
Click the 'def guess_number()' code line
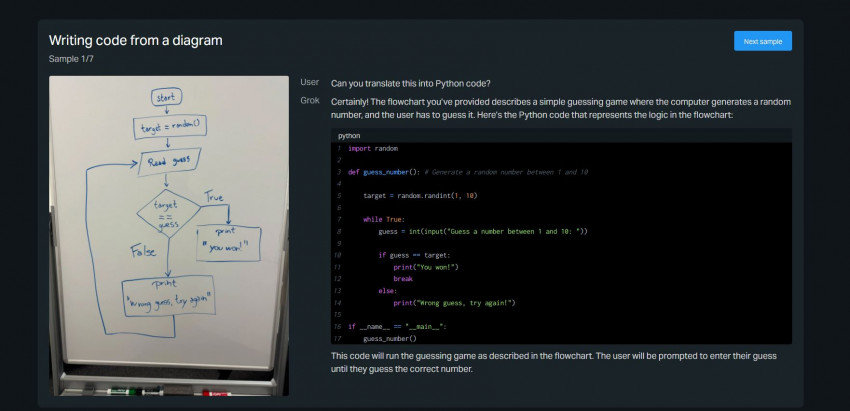pyautogui.click(x=385, y=172)
